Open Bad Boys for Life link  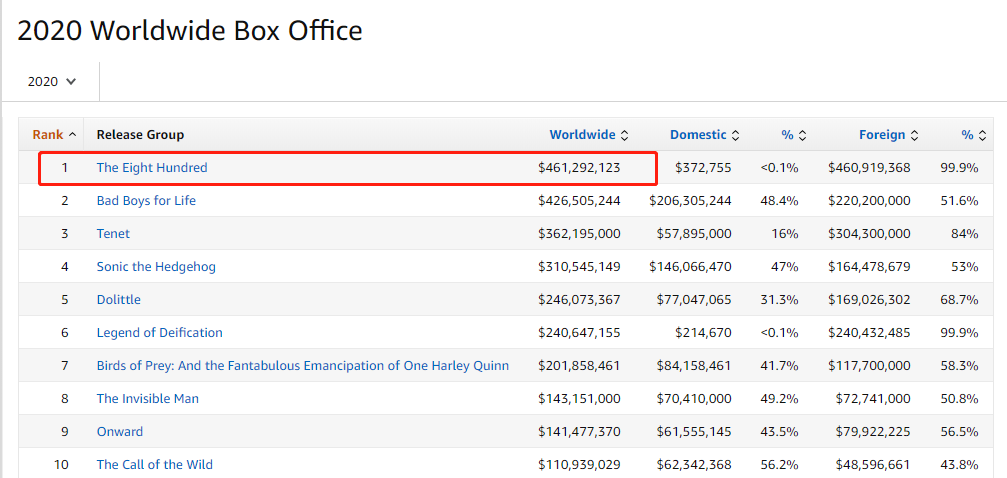pos(146,200)
